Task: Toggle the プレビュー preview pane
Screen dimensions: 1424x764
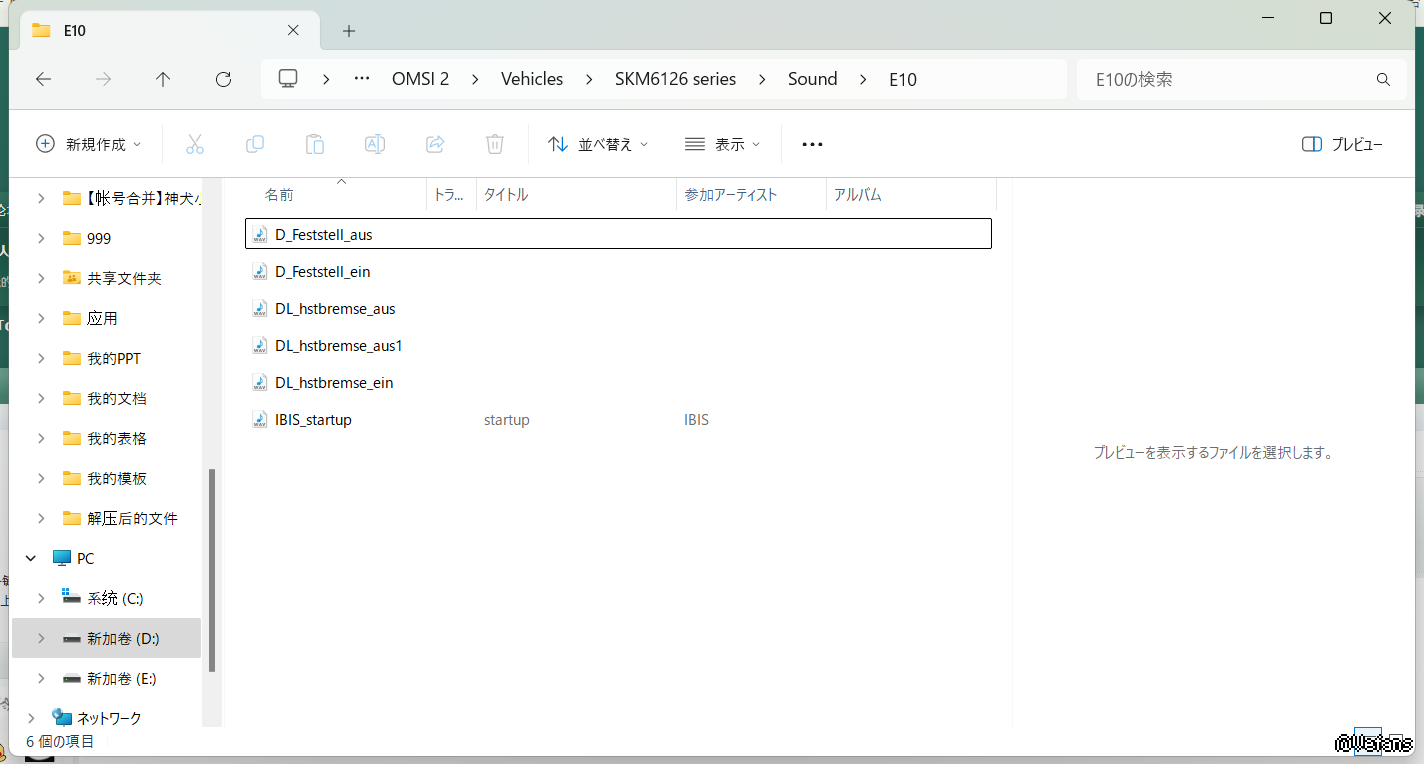Action: point(1343,144)
